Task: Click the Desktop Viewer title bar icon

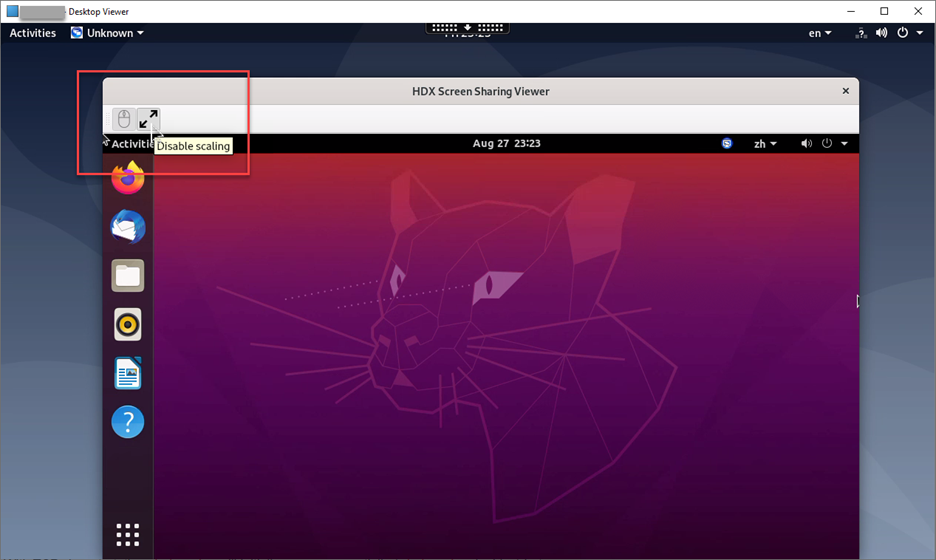Action: (x=13, y=11)
